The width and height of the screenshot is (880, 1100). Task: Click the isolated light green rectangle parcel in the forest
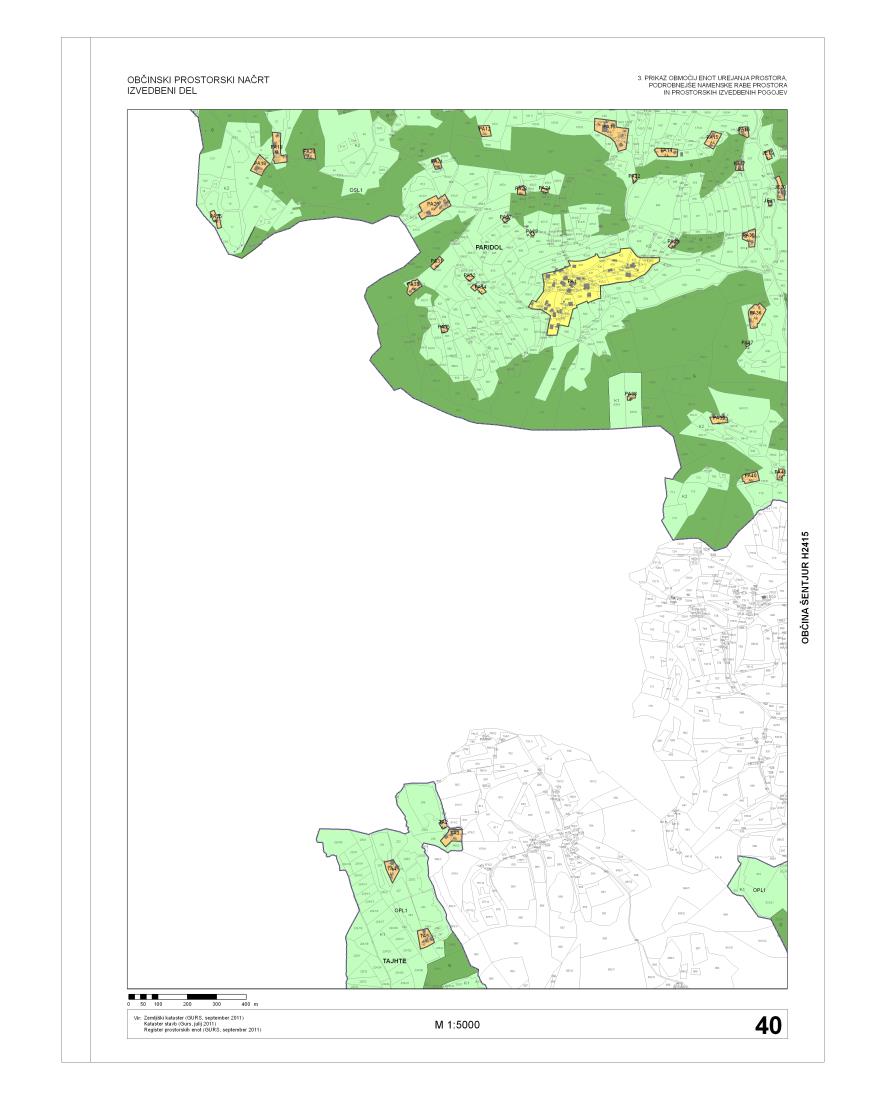tap(624, 400)
